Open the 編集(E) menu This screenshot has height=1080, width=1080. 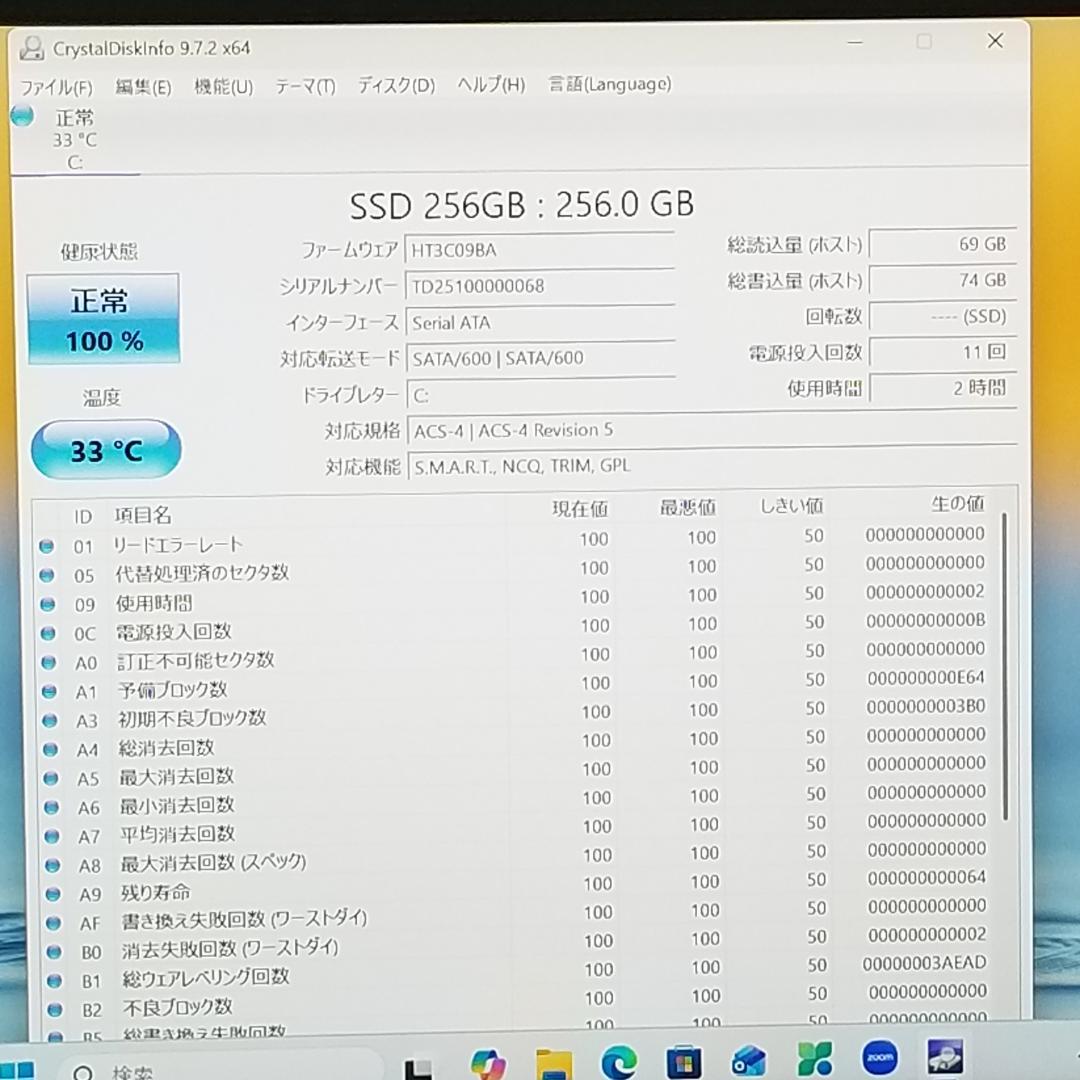(143, 87)
